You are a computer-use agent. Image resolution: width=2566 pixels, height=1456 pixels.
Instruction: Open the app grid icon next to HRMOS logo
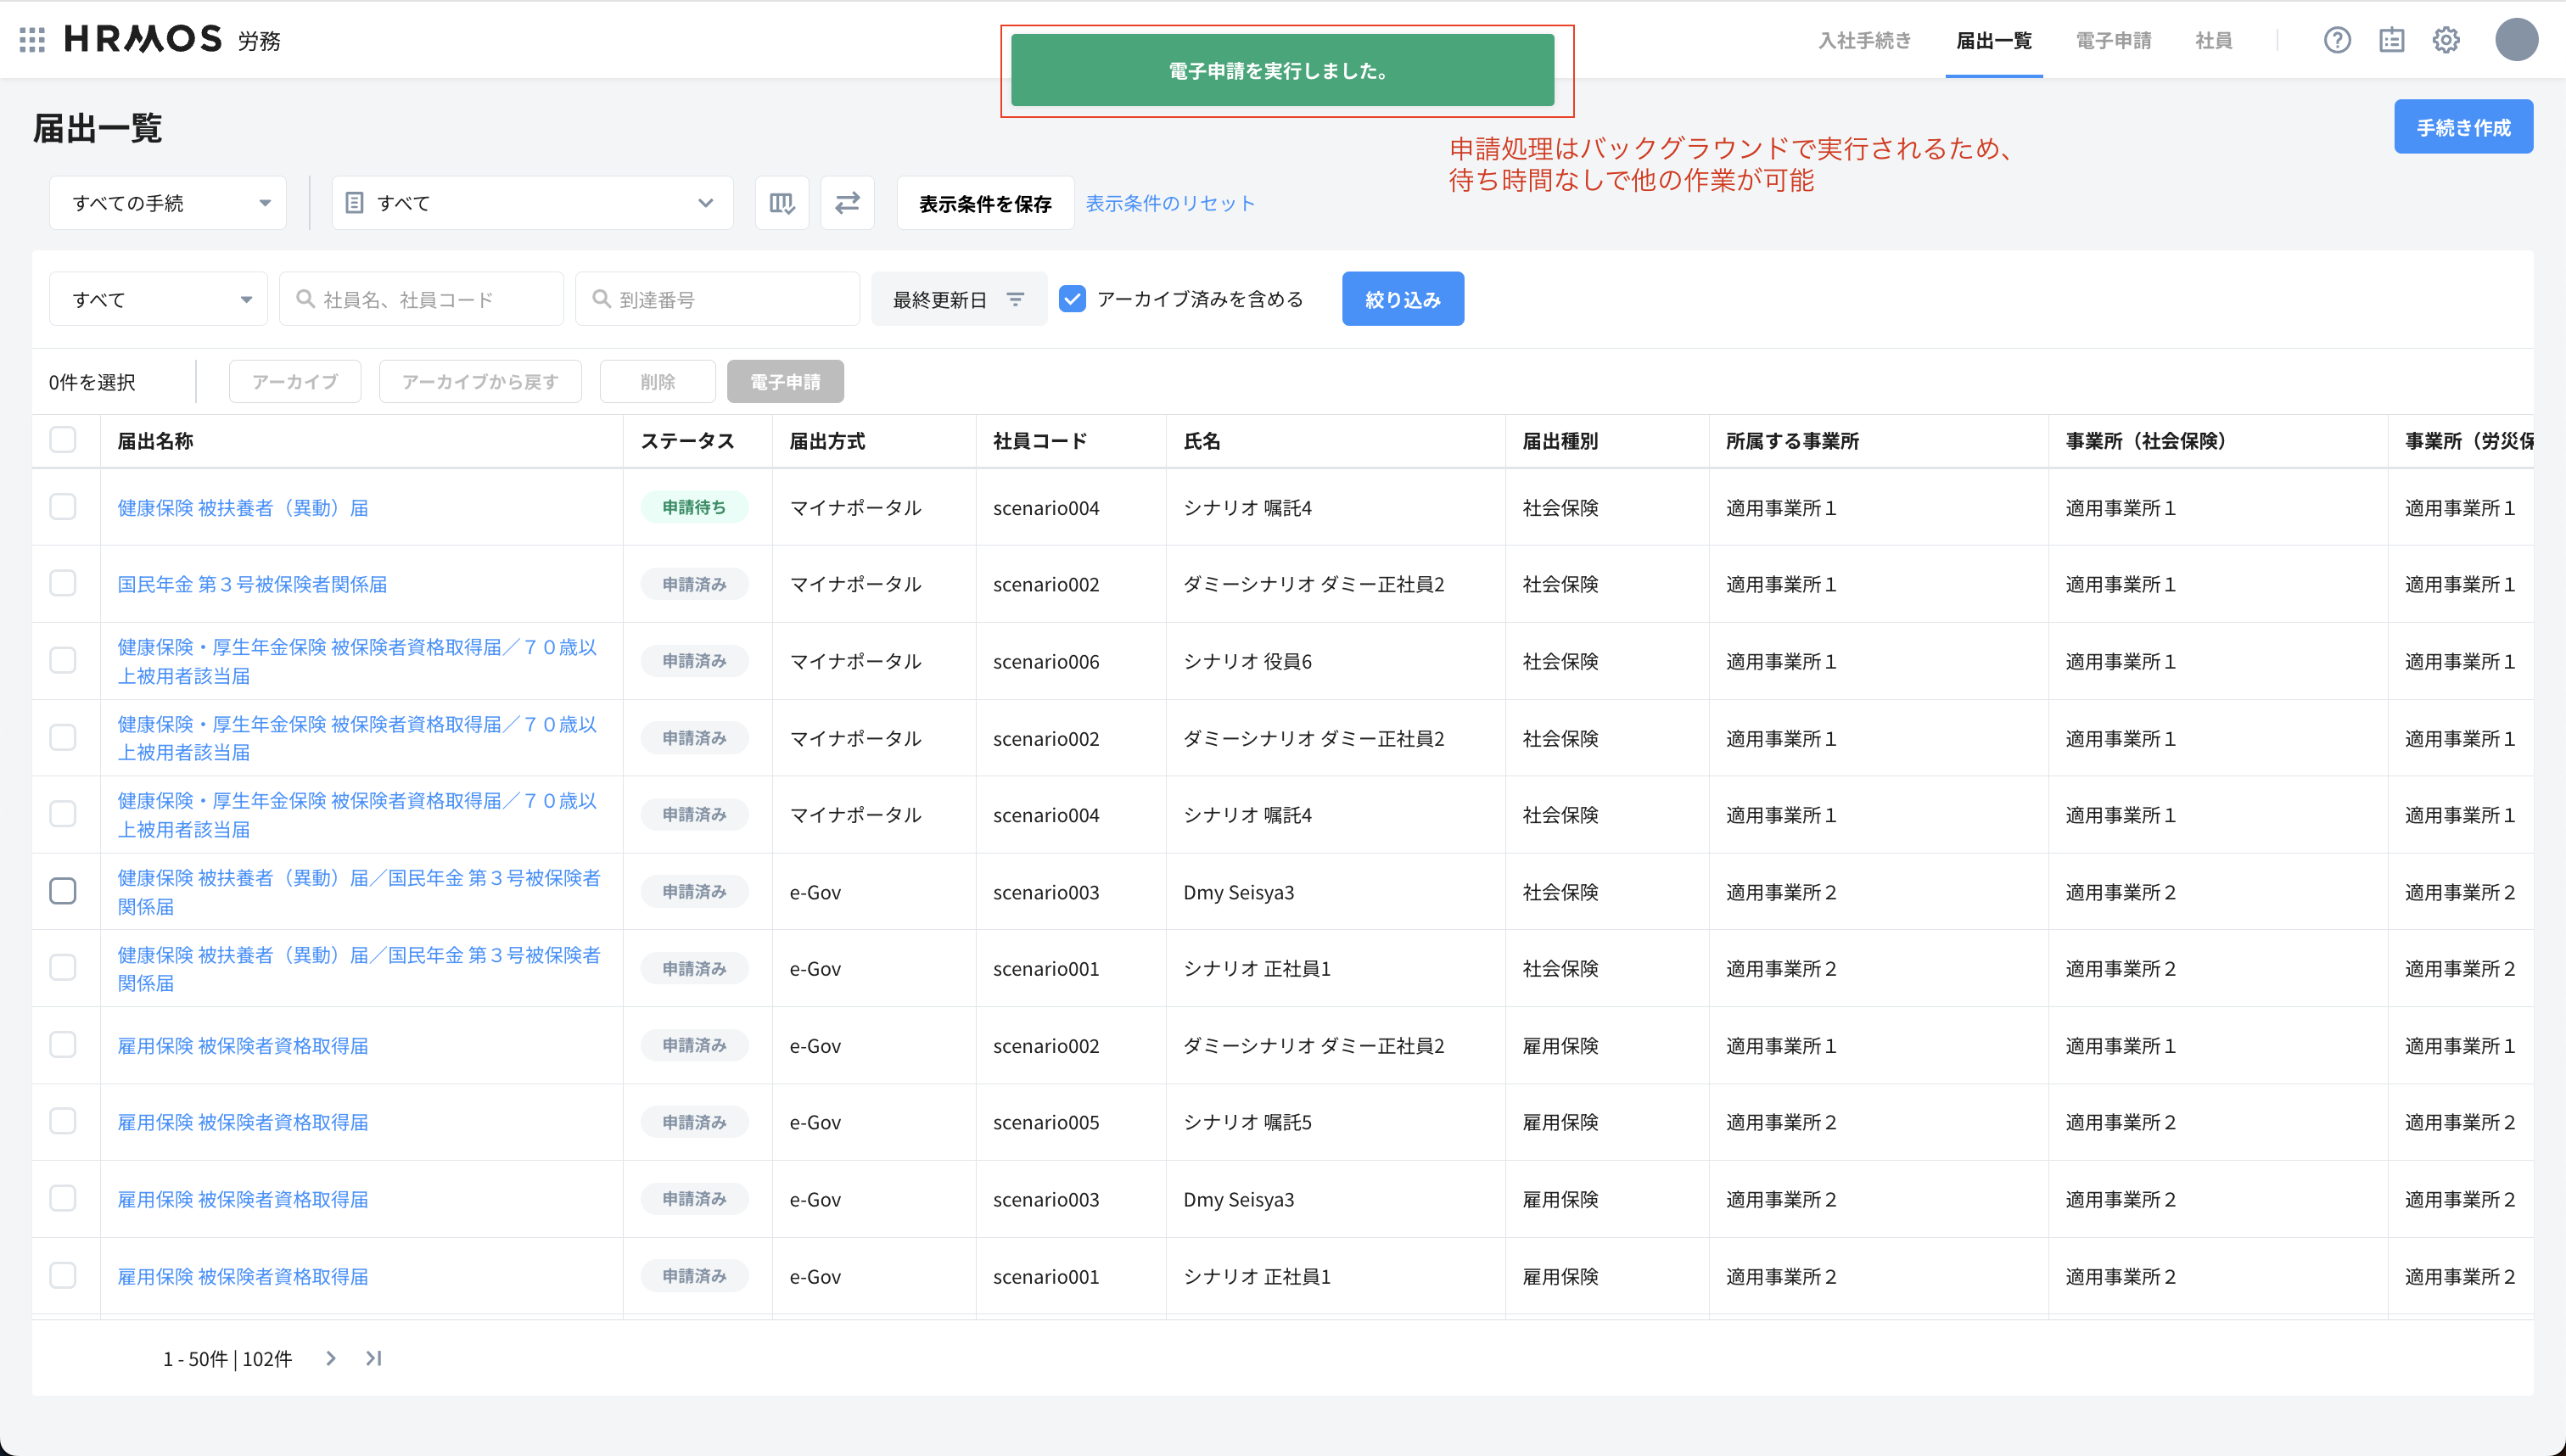coord(31,39)
